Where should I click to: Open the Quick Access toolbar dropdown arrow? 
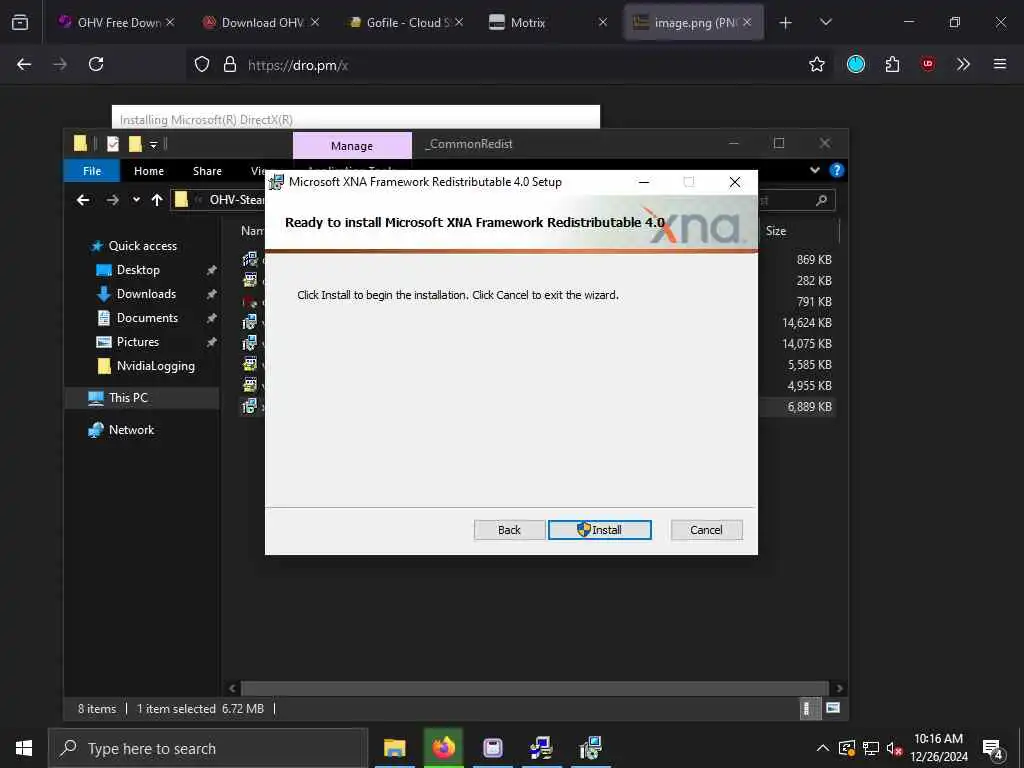pyautogui.click(x=153, y=144)
